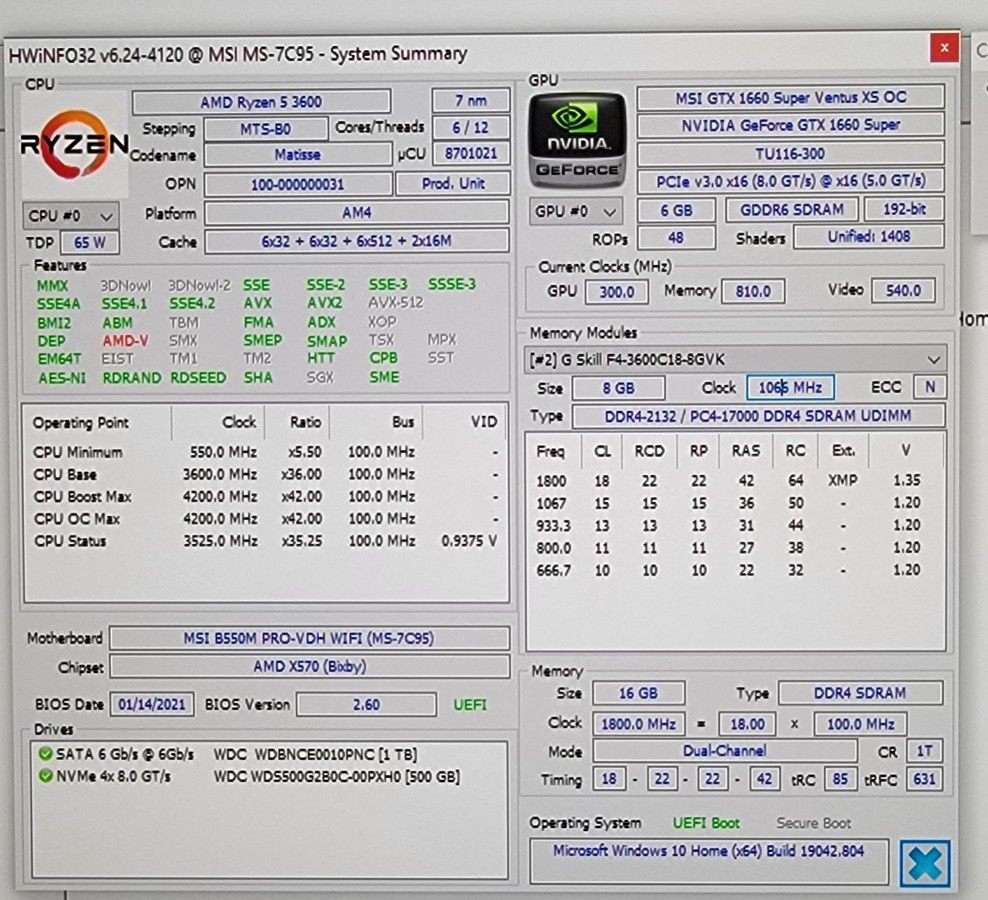The width and height of the screenshot is (988, 900).
Task: Click the memory clock 1800.0 MHz value
Action: point(638,724)
